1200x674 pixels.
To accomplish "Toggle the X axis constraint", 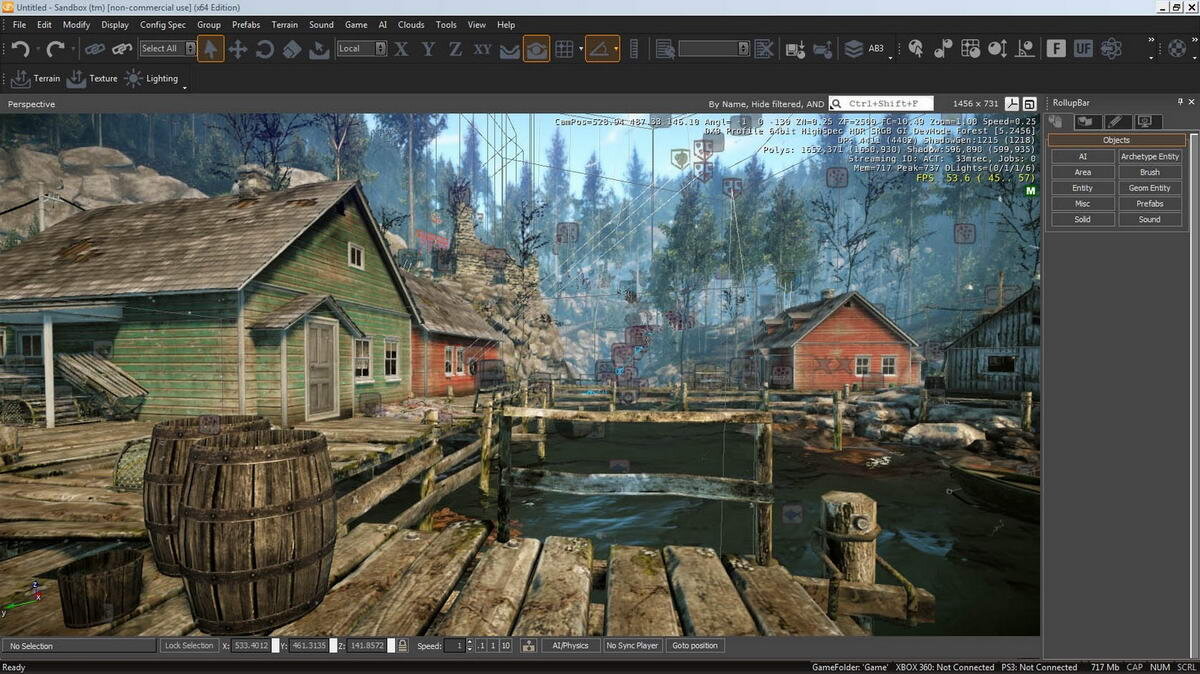I will pyautogui.click(x=401, y=48).
